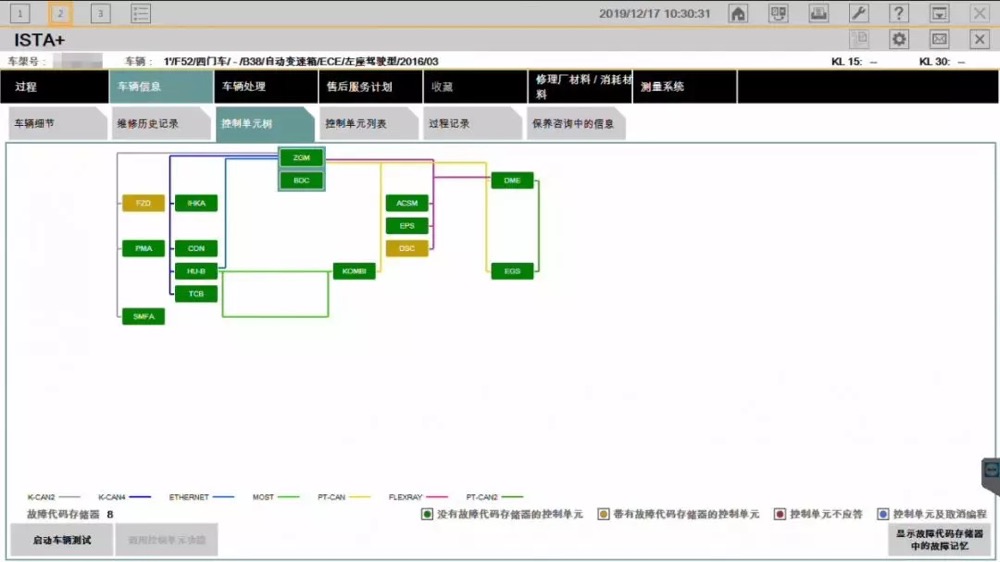
Task: Open the 收藏 menu
Action: (x=474, y=86)
